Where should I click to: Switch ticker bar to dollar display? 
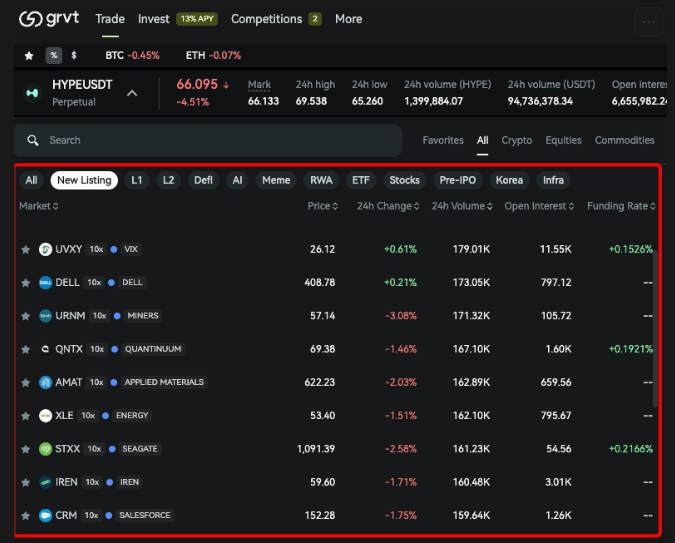click(74, 55)
